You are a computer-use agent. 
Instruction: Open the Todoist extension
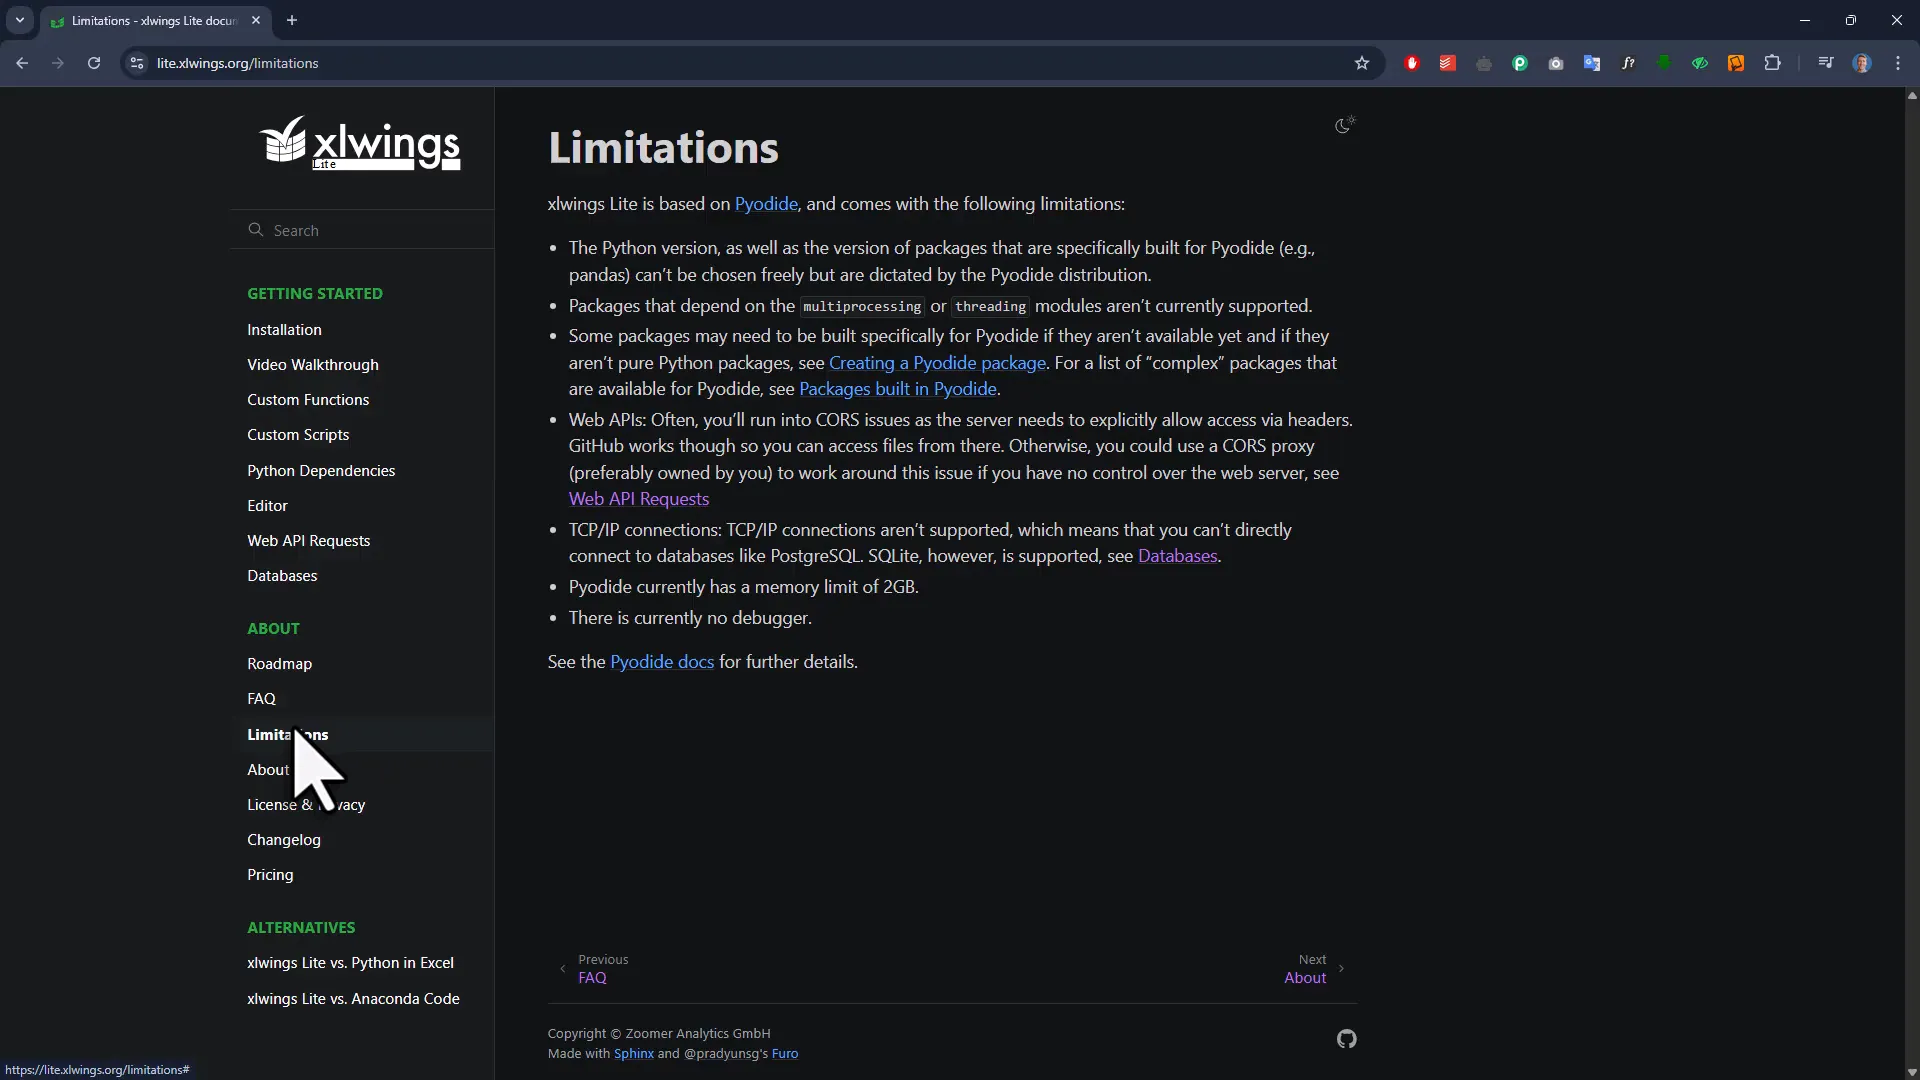pos(1448,63)
